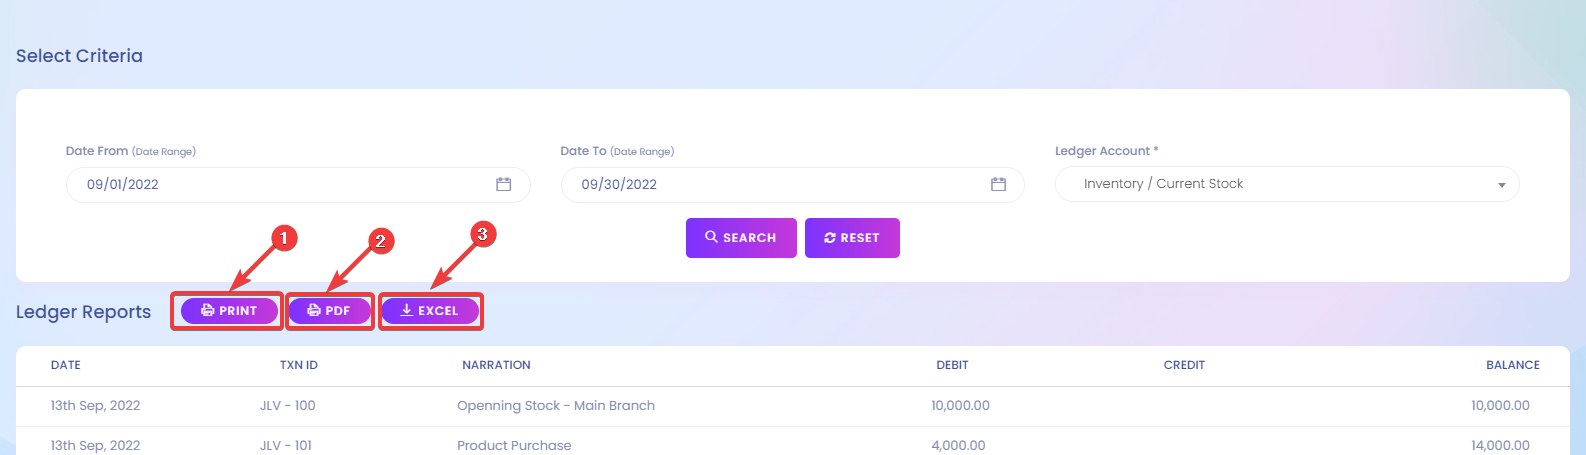Click the download icon on Excel button
This screenshot has height=455, width=1586.
[x=407, y=311]
